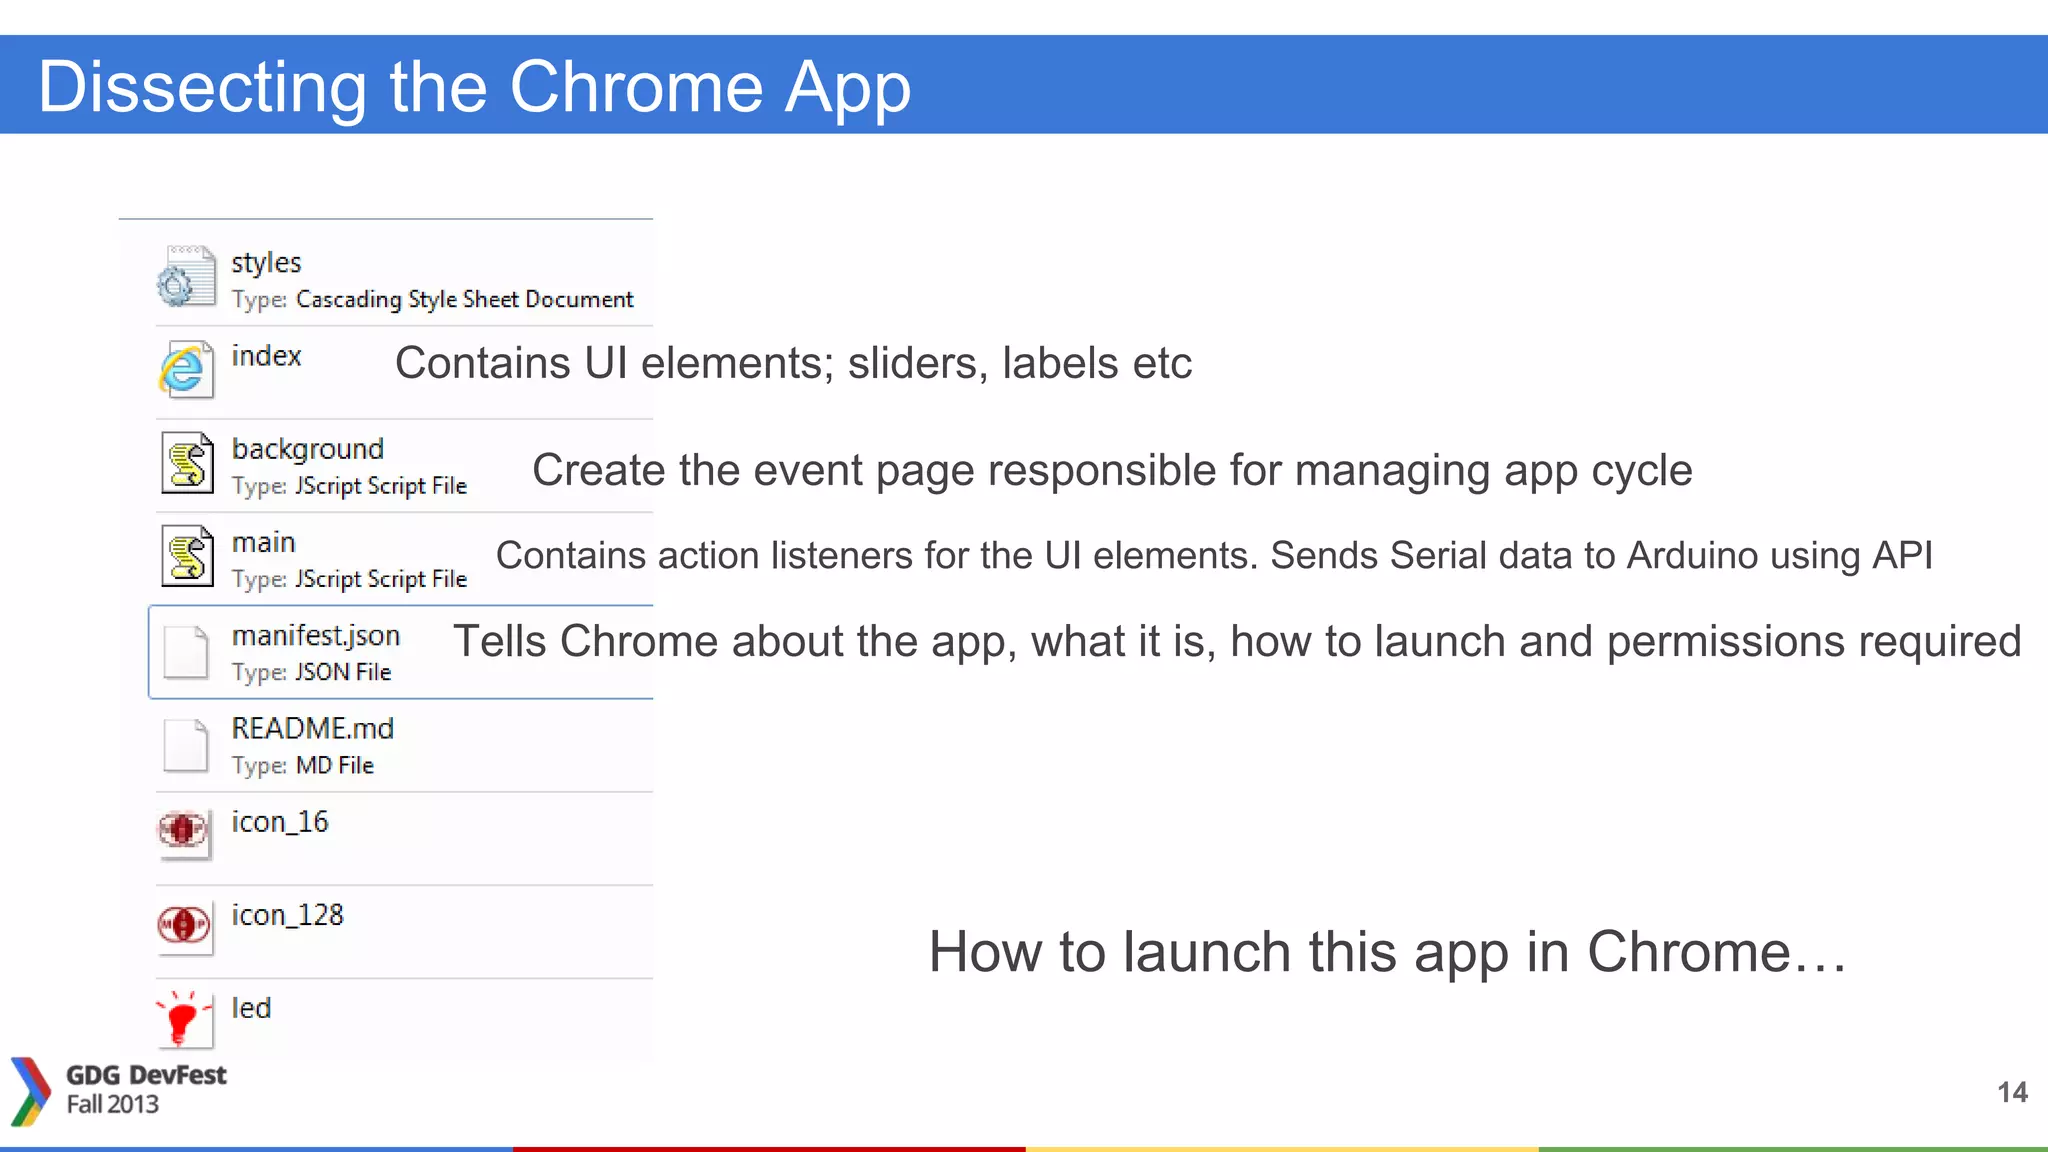Click the icon_16 image file icon
Screen dimensions: 2048x1152
coord(184,833)
